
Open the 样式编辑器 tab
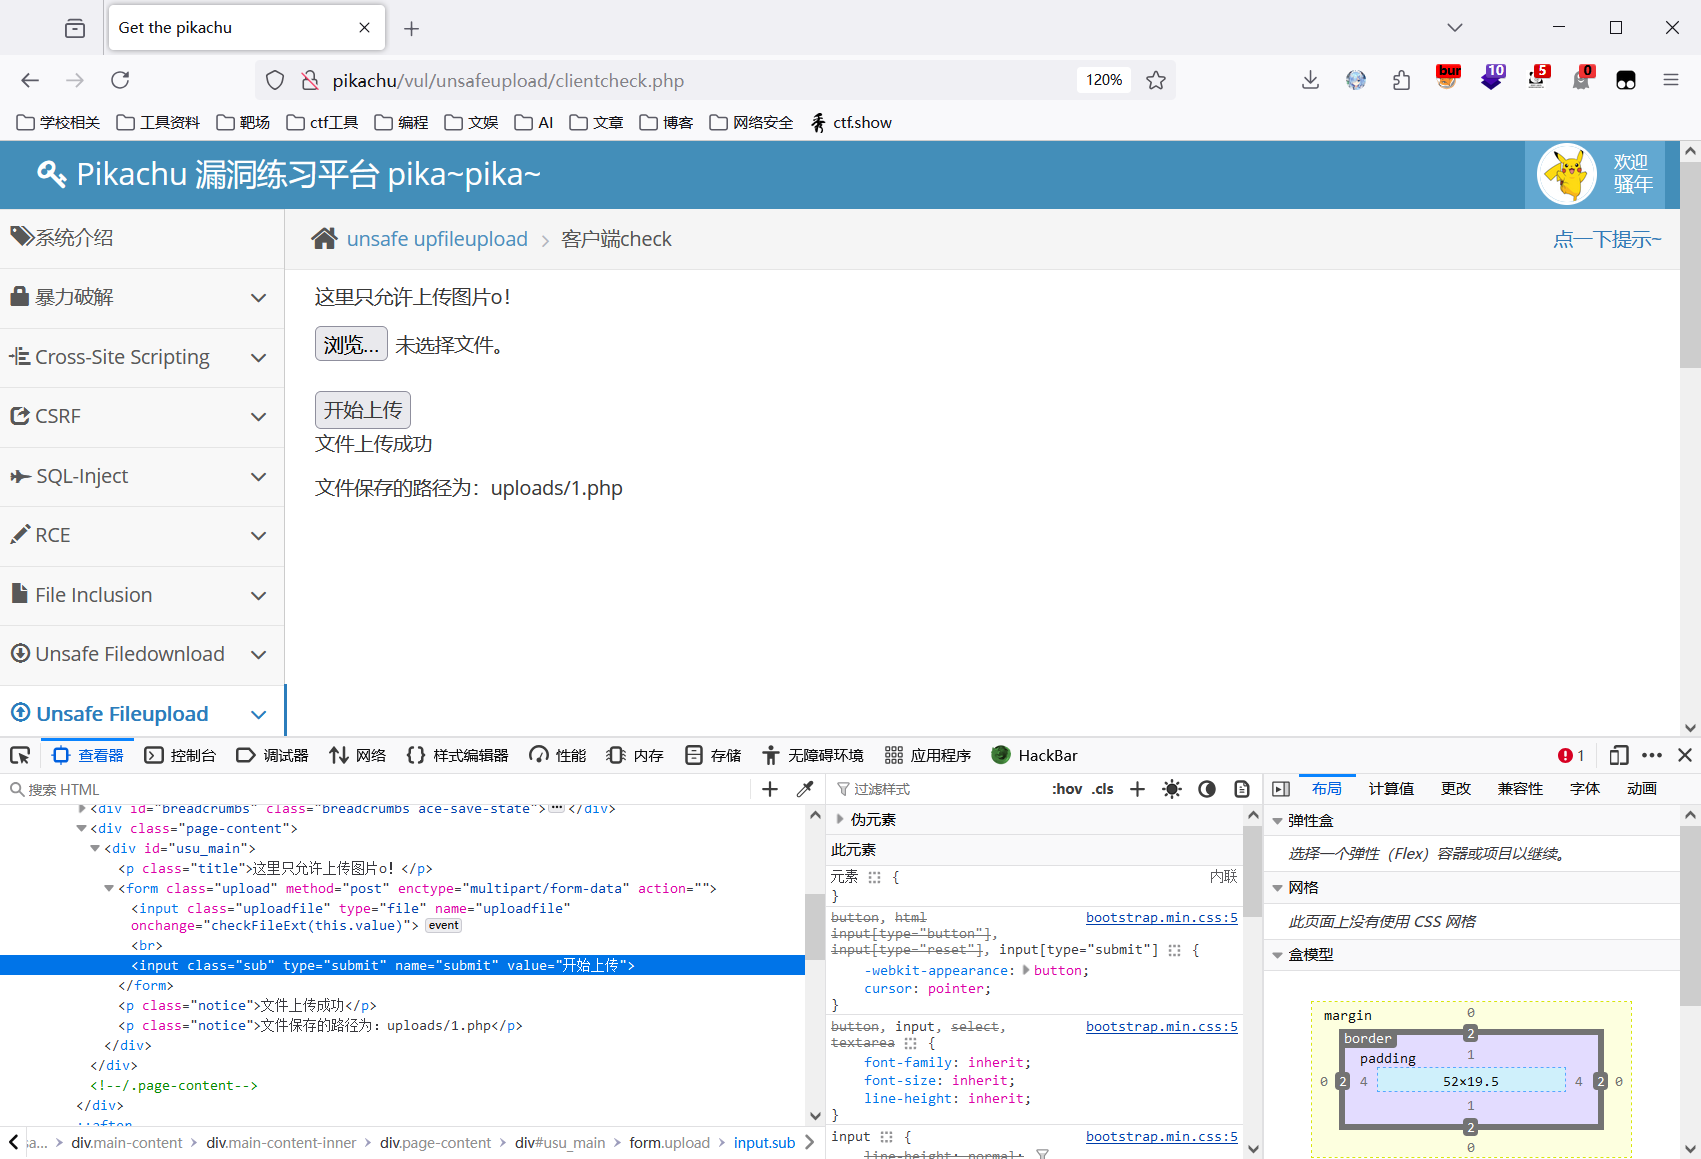coord(458,755)
